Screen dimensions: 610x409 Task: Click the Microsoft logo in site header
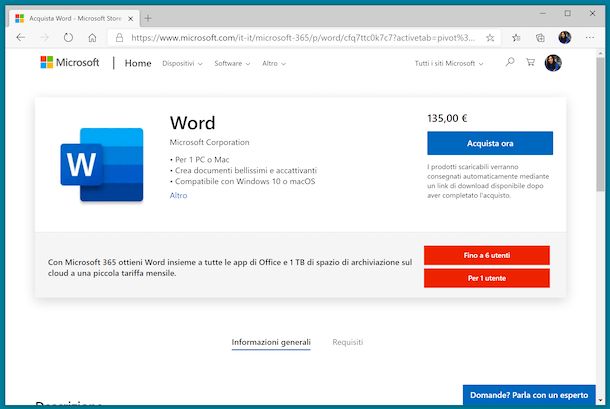coord(70,62)
